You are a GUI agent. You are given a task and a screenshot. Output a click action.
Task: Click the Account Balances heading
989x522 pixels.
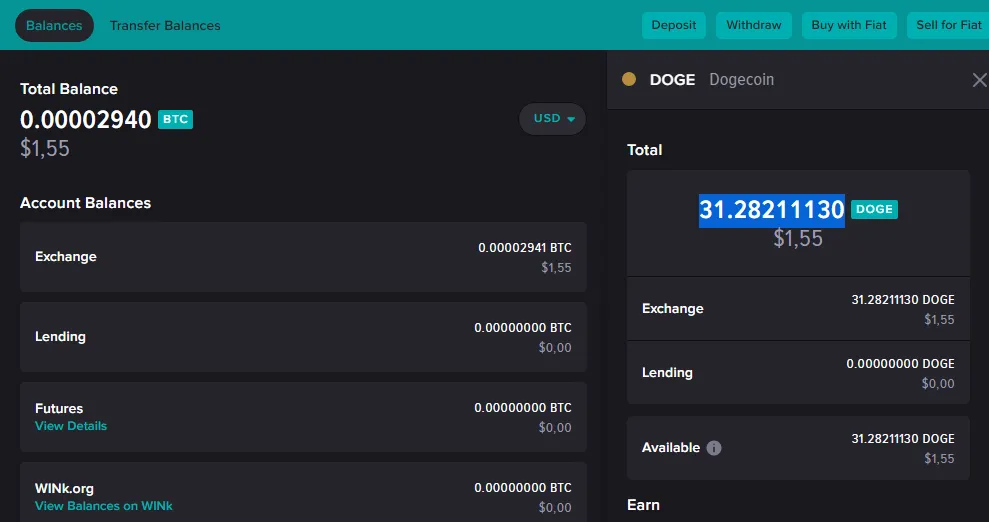[86, 203]
